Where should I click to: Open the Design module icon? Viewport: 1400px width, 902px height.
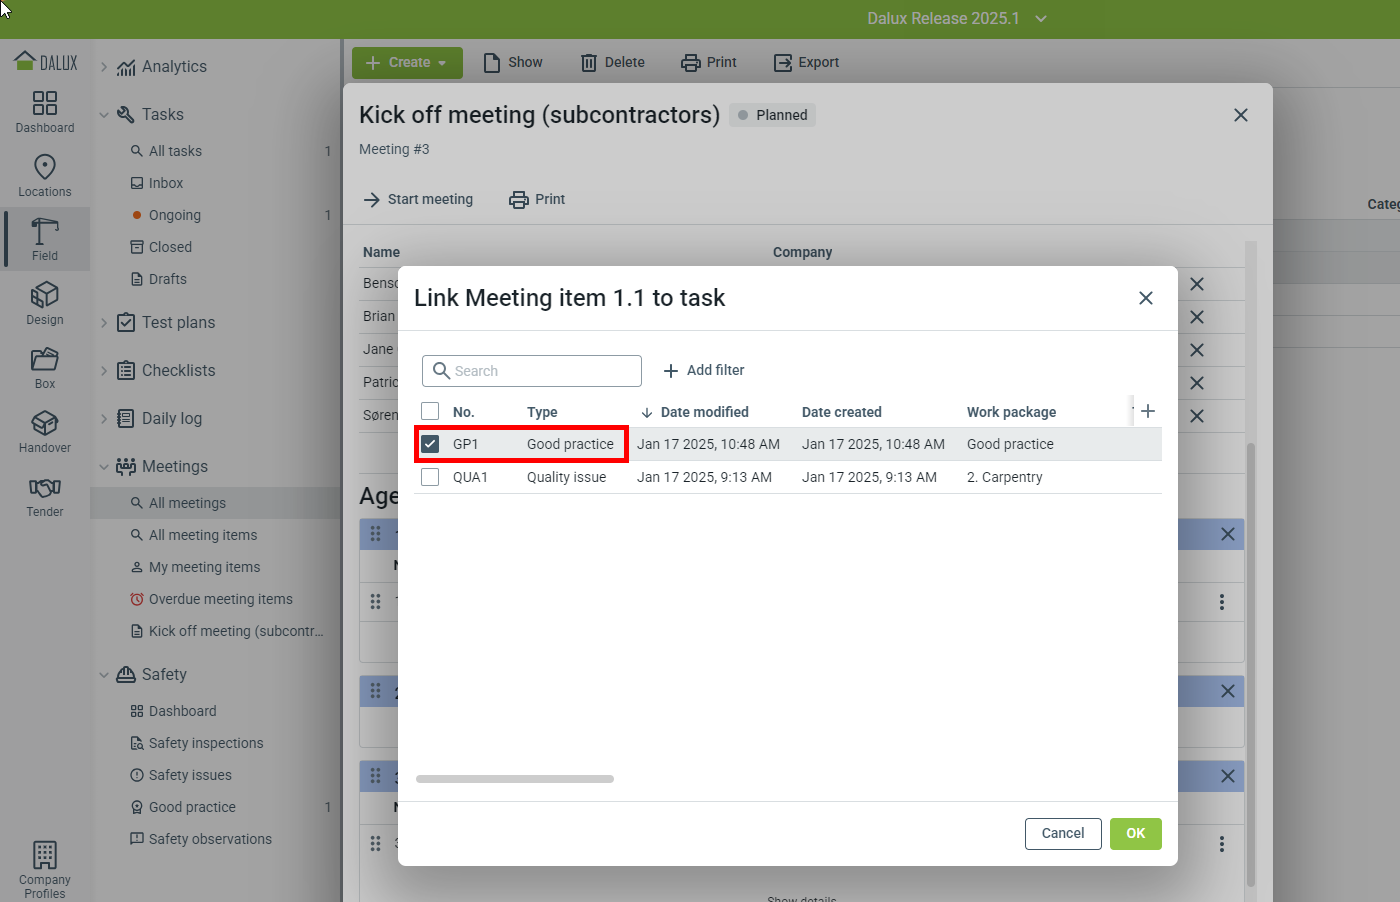click(45, 303)
